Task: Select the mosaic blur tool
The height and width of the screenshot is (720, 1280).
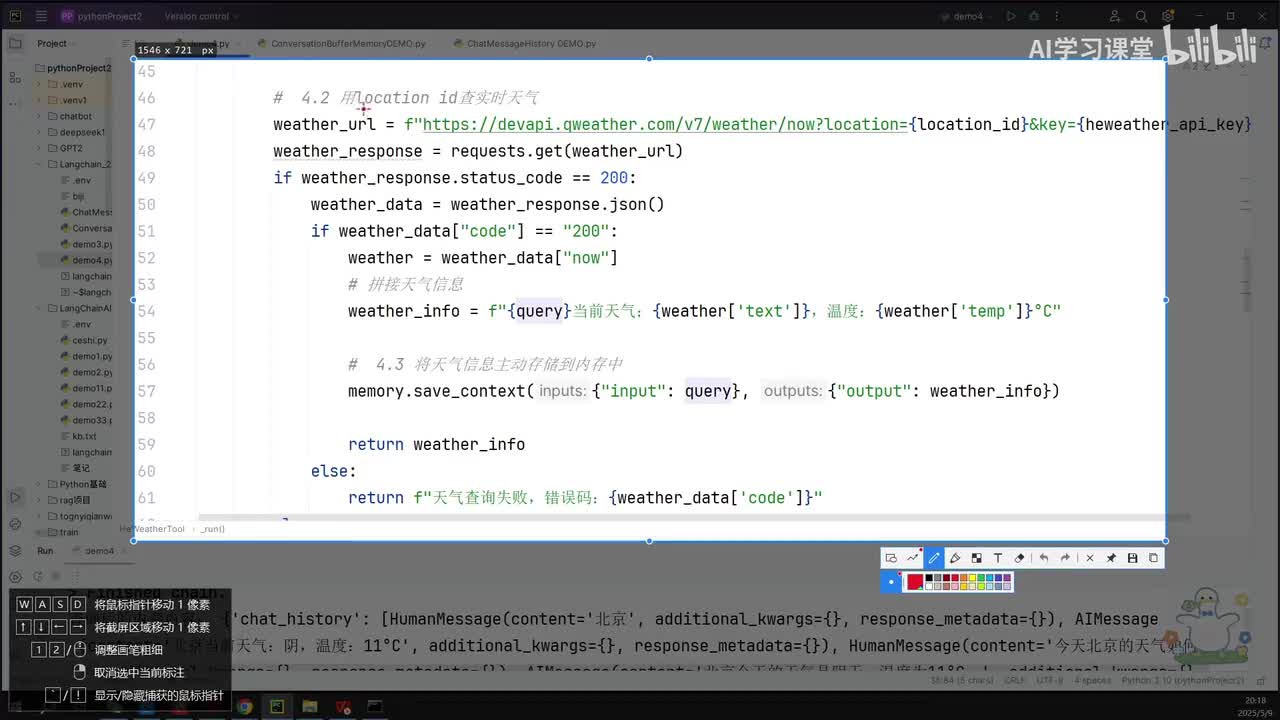Action: [976, 558]
